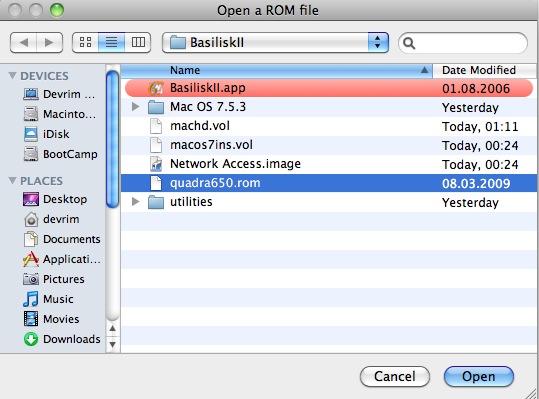
Task: Open the Pictures folder in sidebar
Action: pos(54,279)
